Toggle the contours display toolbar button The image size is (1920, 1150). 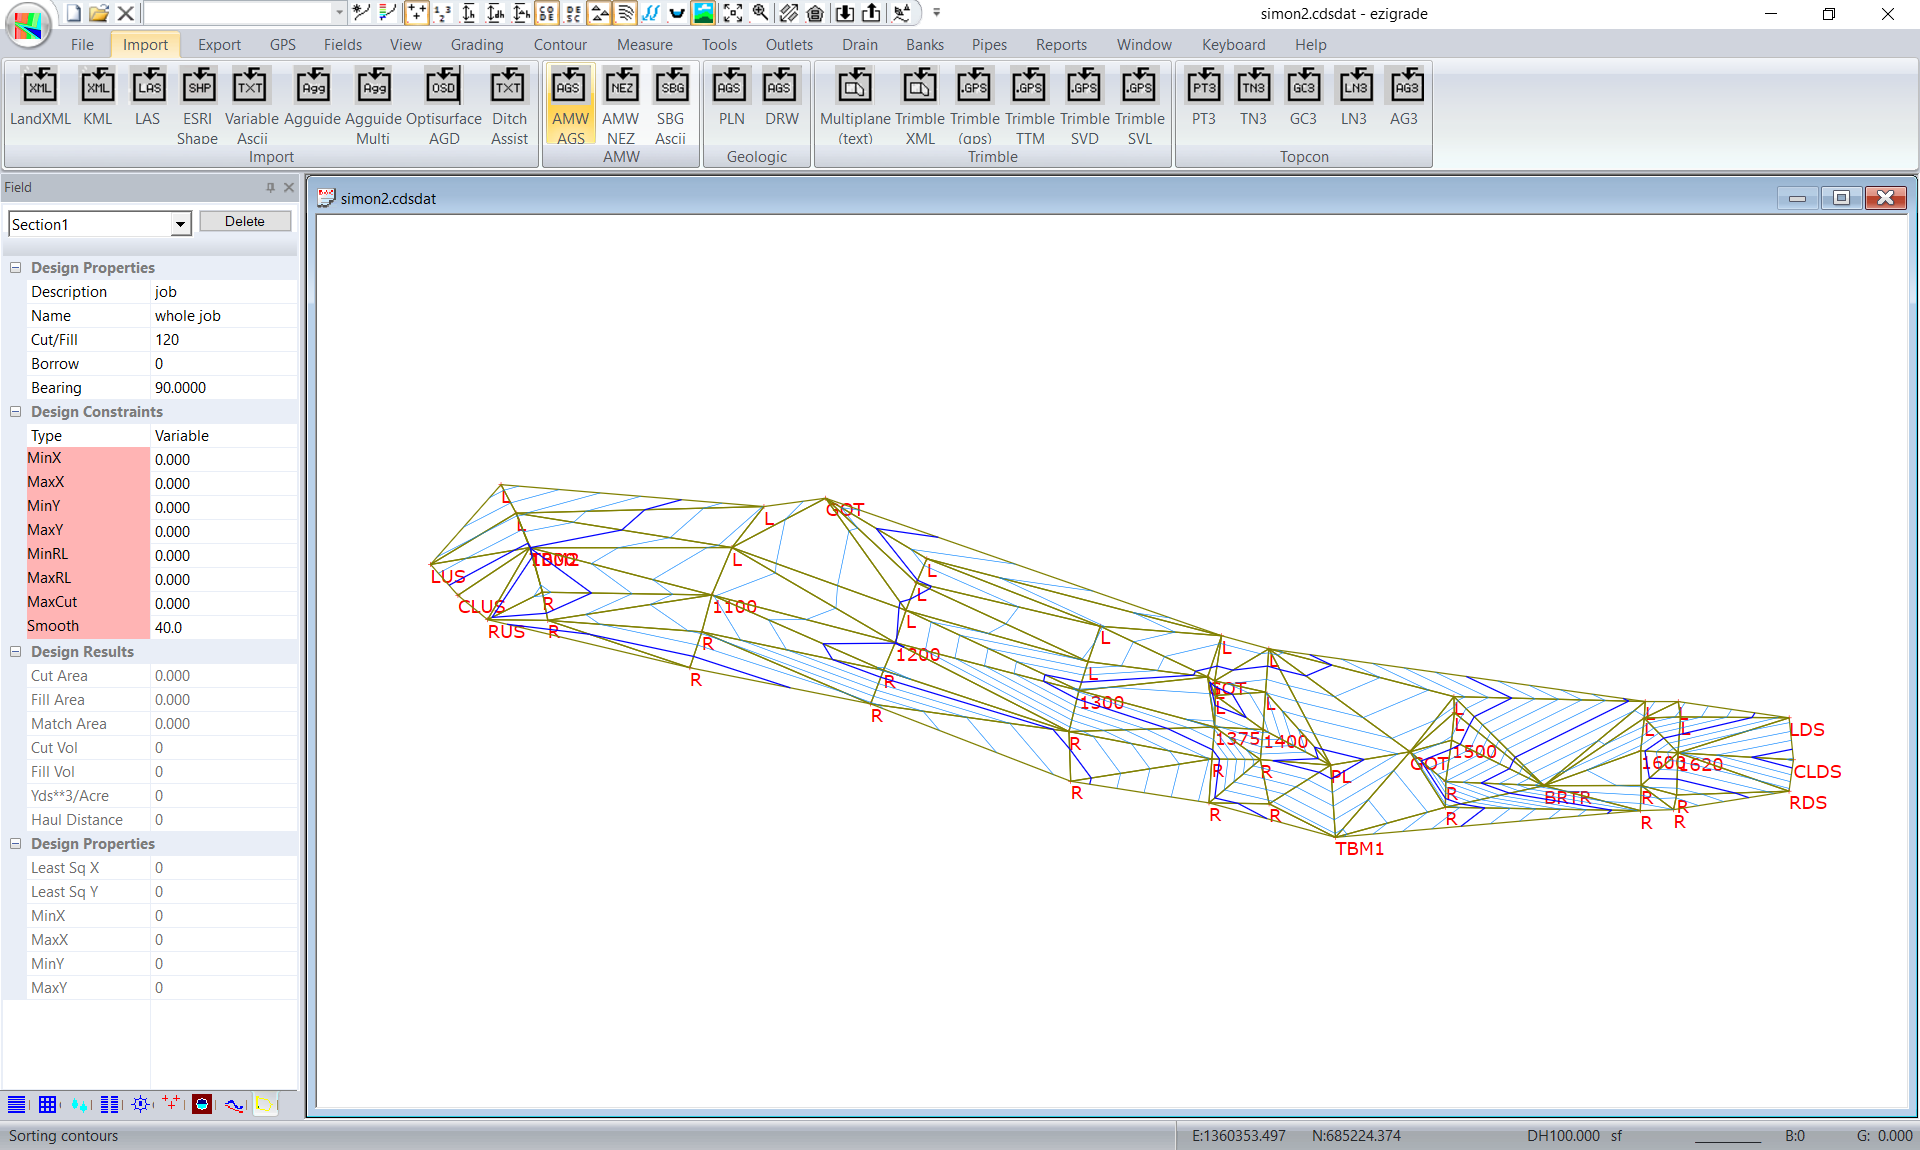click(x=625, y=13)
